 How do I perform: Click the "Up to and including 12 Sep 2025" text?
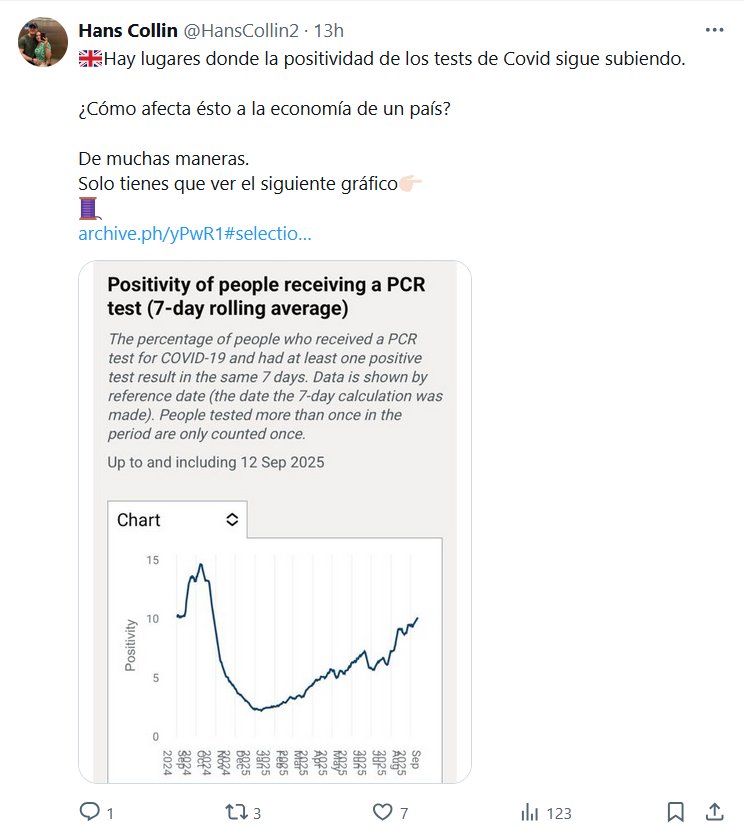click(x=216, y=463)
